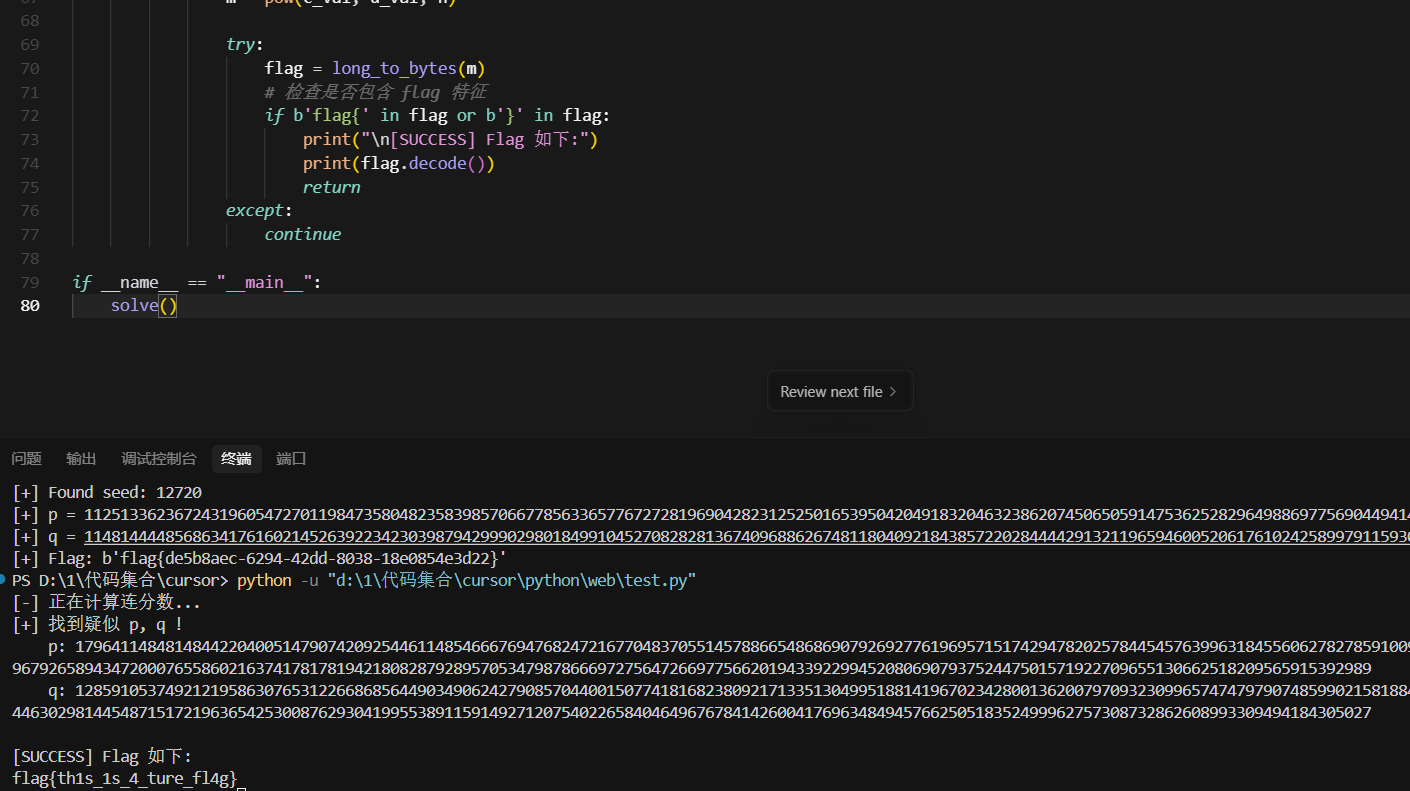
Task: Click the chevron arrow beside Review next file
Action: click(x=893, y=392)
